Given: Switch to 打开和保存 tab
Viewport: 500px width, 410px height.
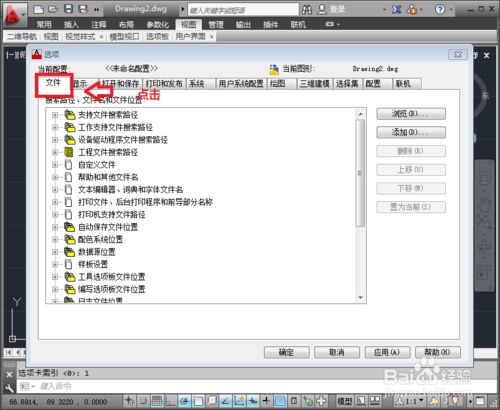Looking at the screenshot, I should 120,84.
